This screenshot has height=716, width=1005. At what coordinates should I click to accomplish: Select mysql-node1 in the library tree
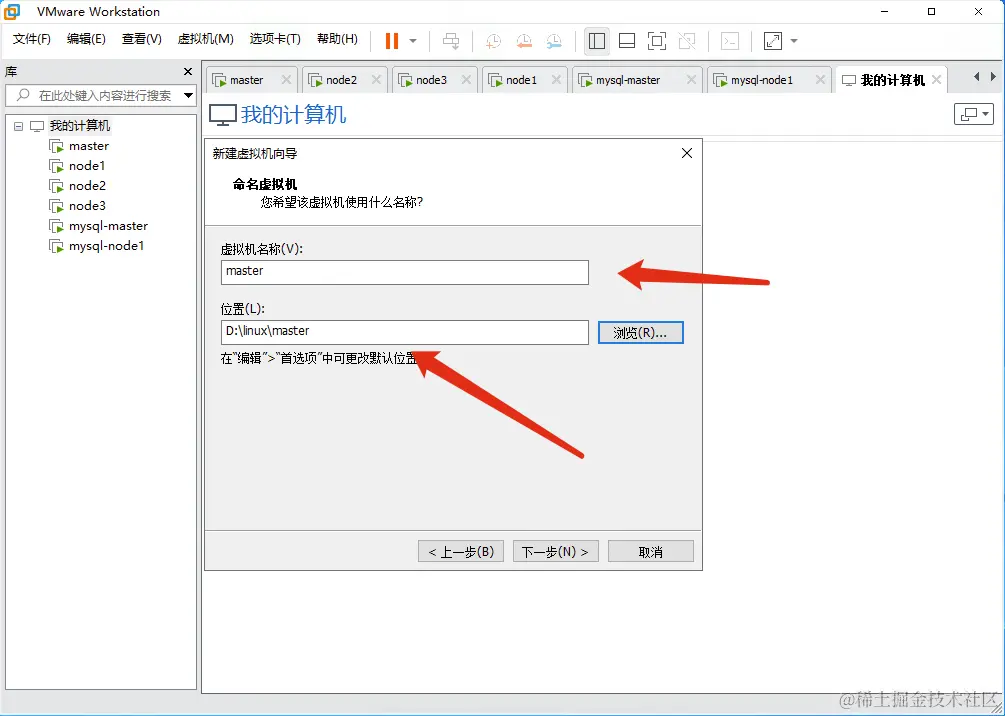coord(106,246)
